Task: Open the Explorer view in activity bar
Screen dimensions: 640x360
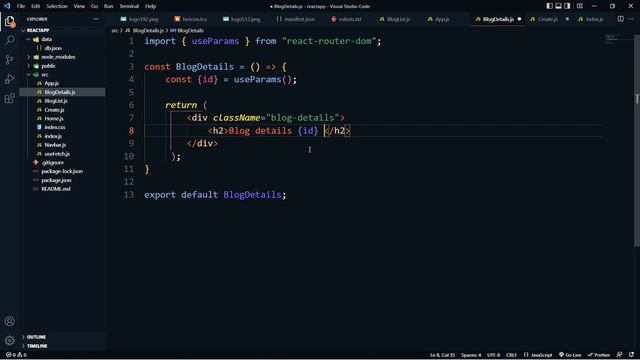Action: point(10,21)
